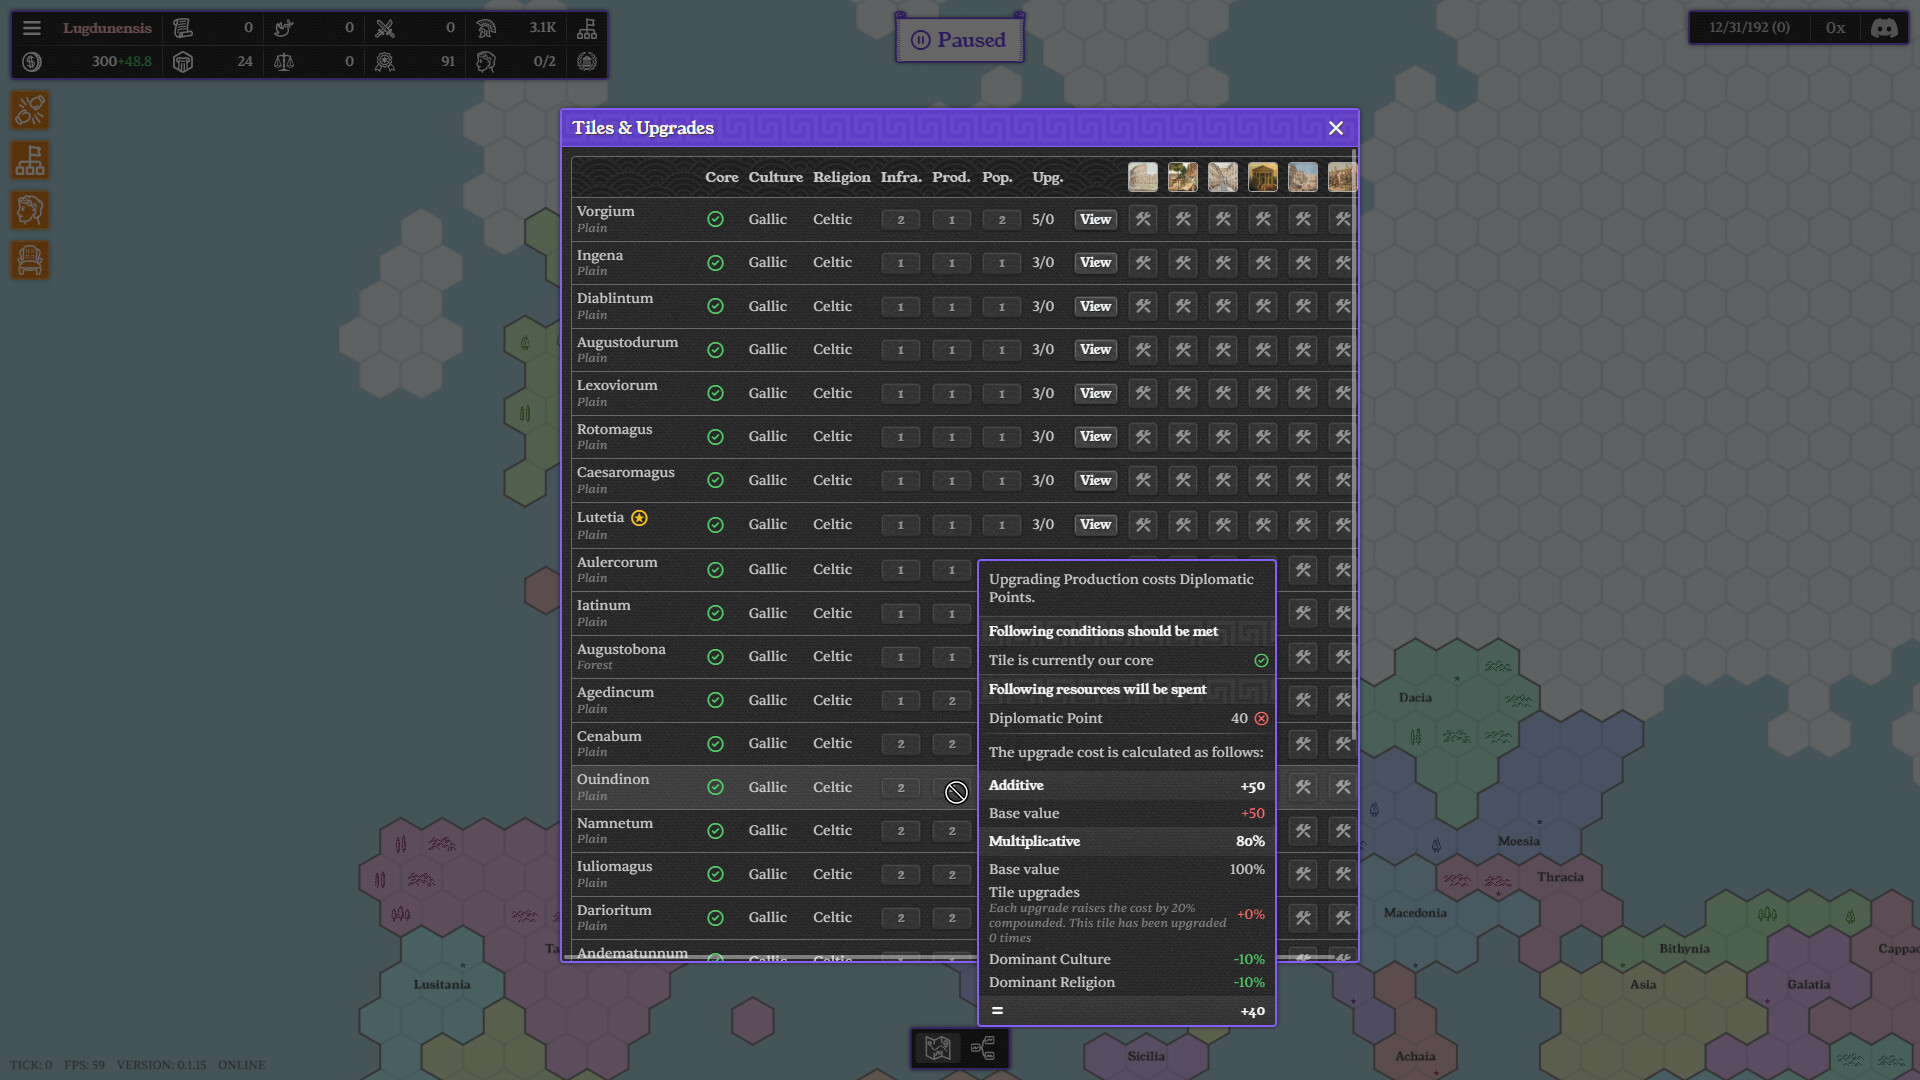The width and height of the screenshot is (1920, 1080).
Task: Click the Colosseum building thumbnail column header
Action: point(1142,177)
